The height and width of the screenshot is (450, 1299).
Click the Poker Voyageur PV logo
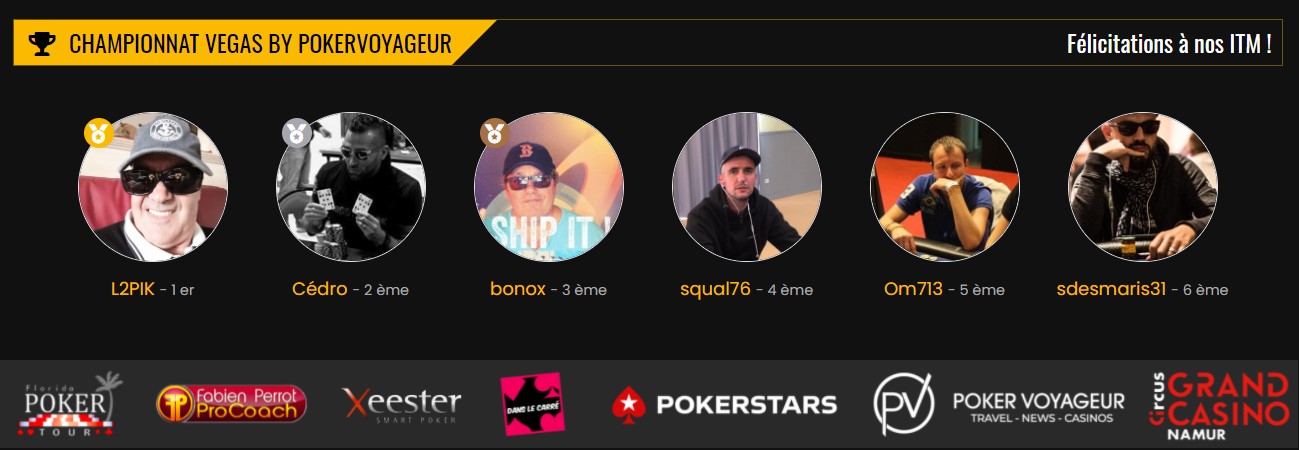(998, 404)
